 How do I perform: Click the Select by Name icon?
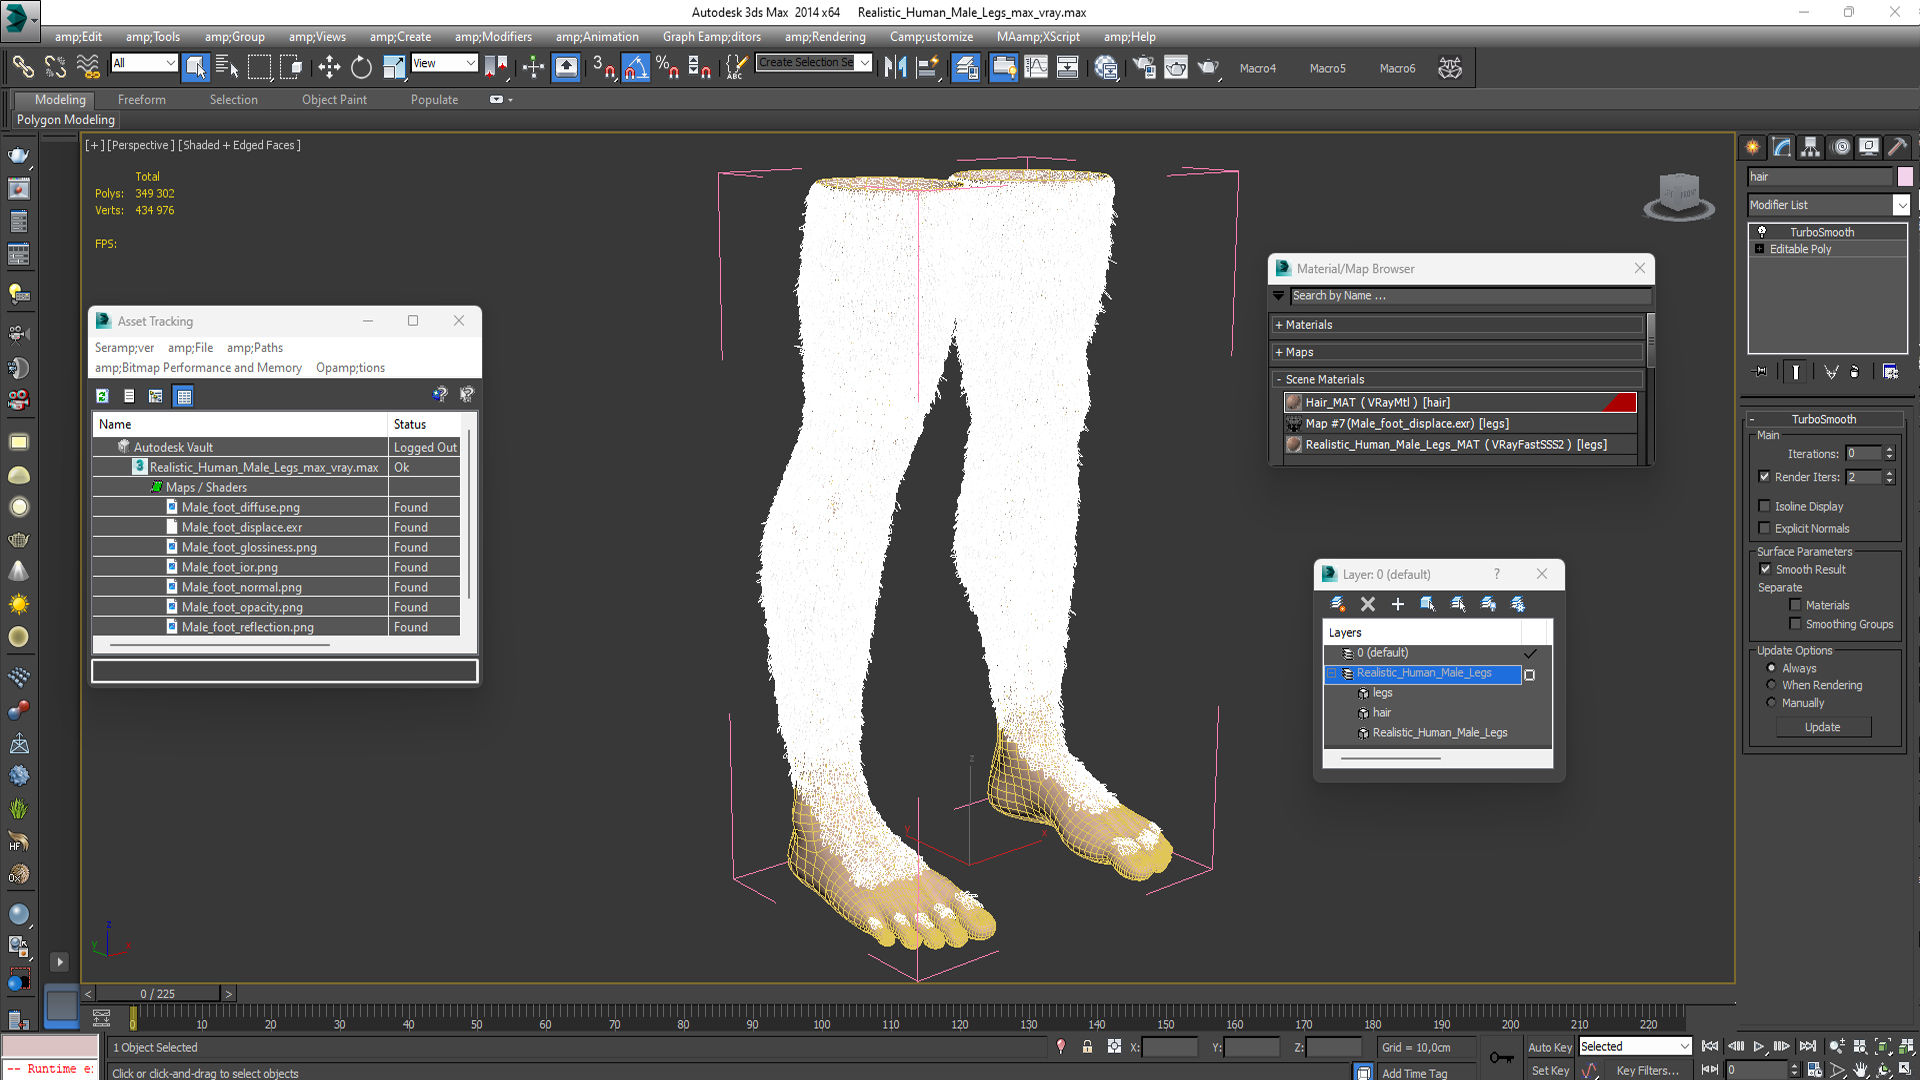(x=227, y=68)
